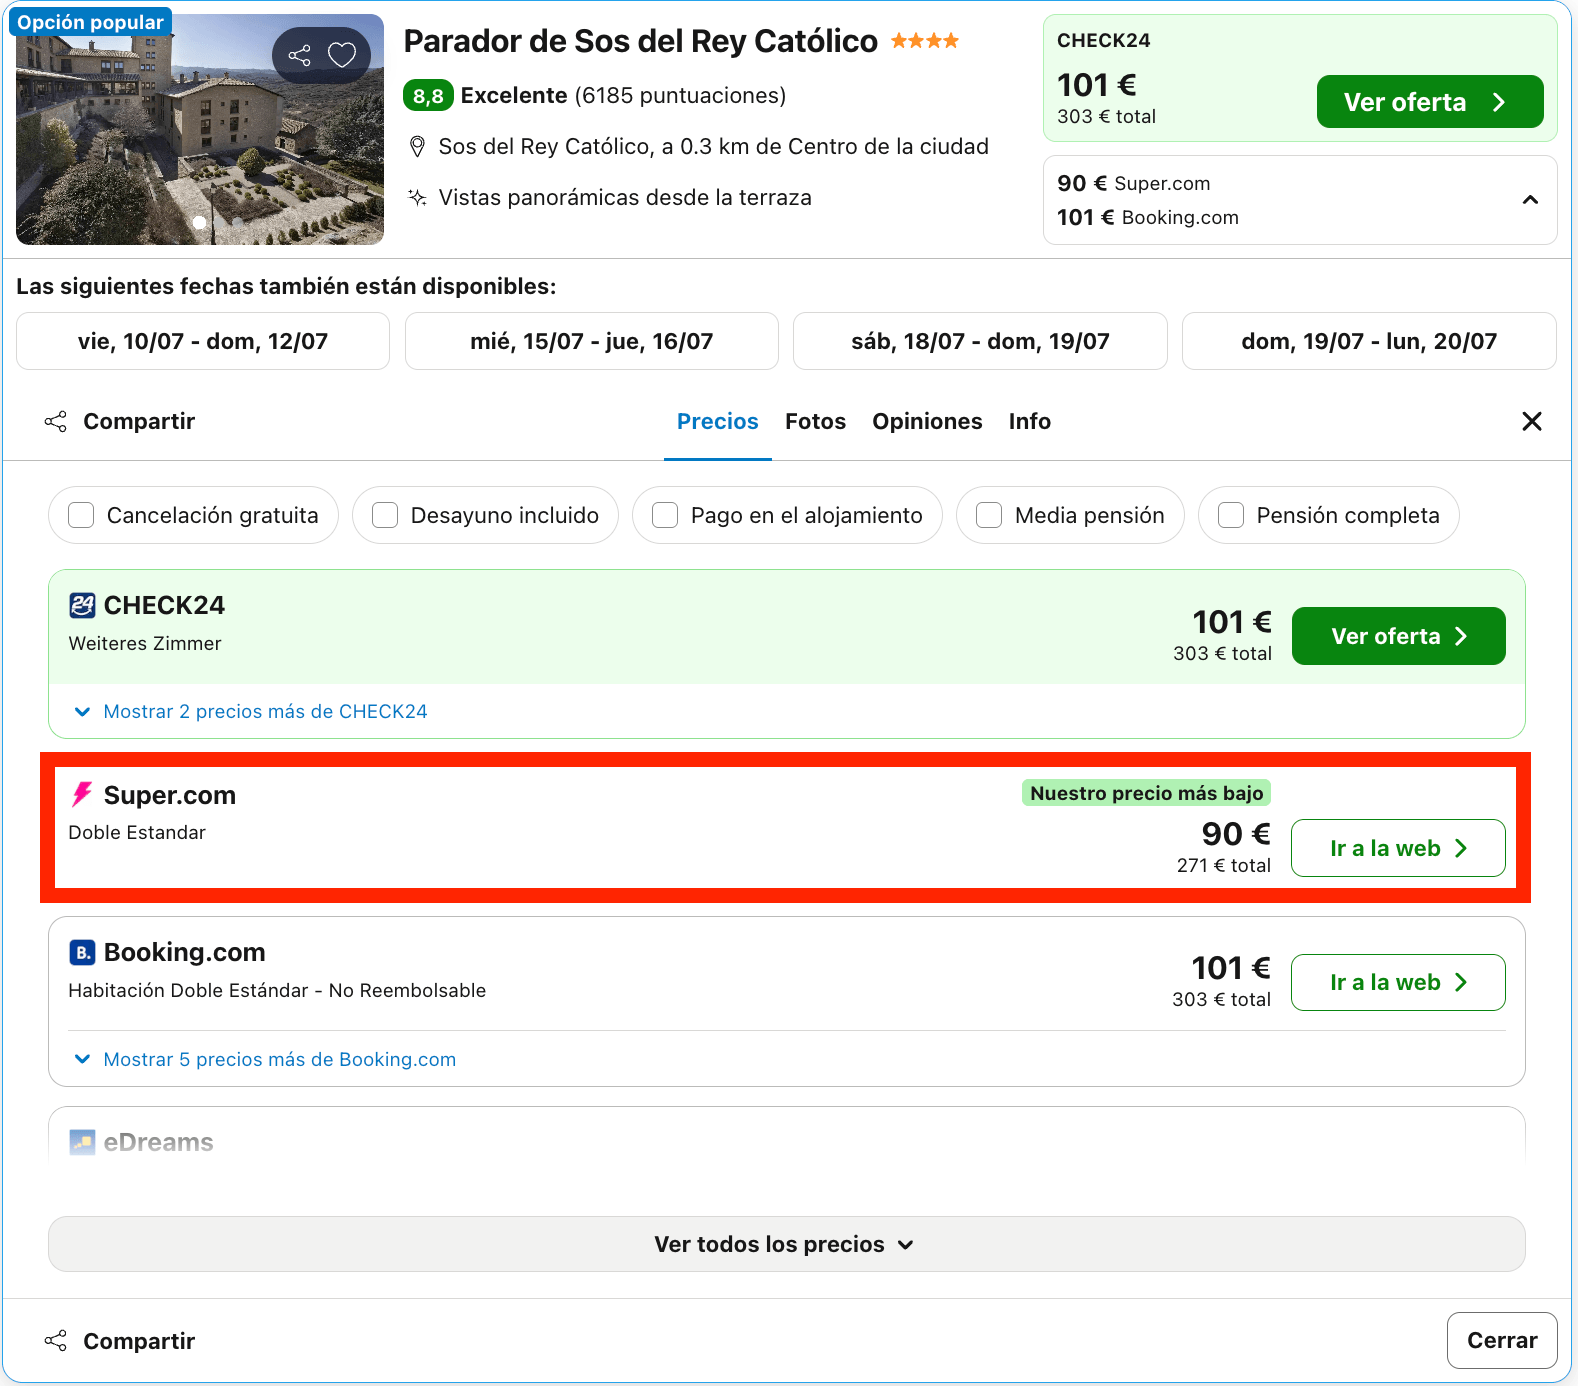The width and height of the screenshot is (1578, 1386).
Task: Switch to the Info tab
Action: pyautogui.click(x=1029, y=421)
